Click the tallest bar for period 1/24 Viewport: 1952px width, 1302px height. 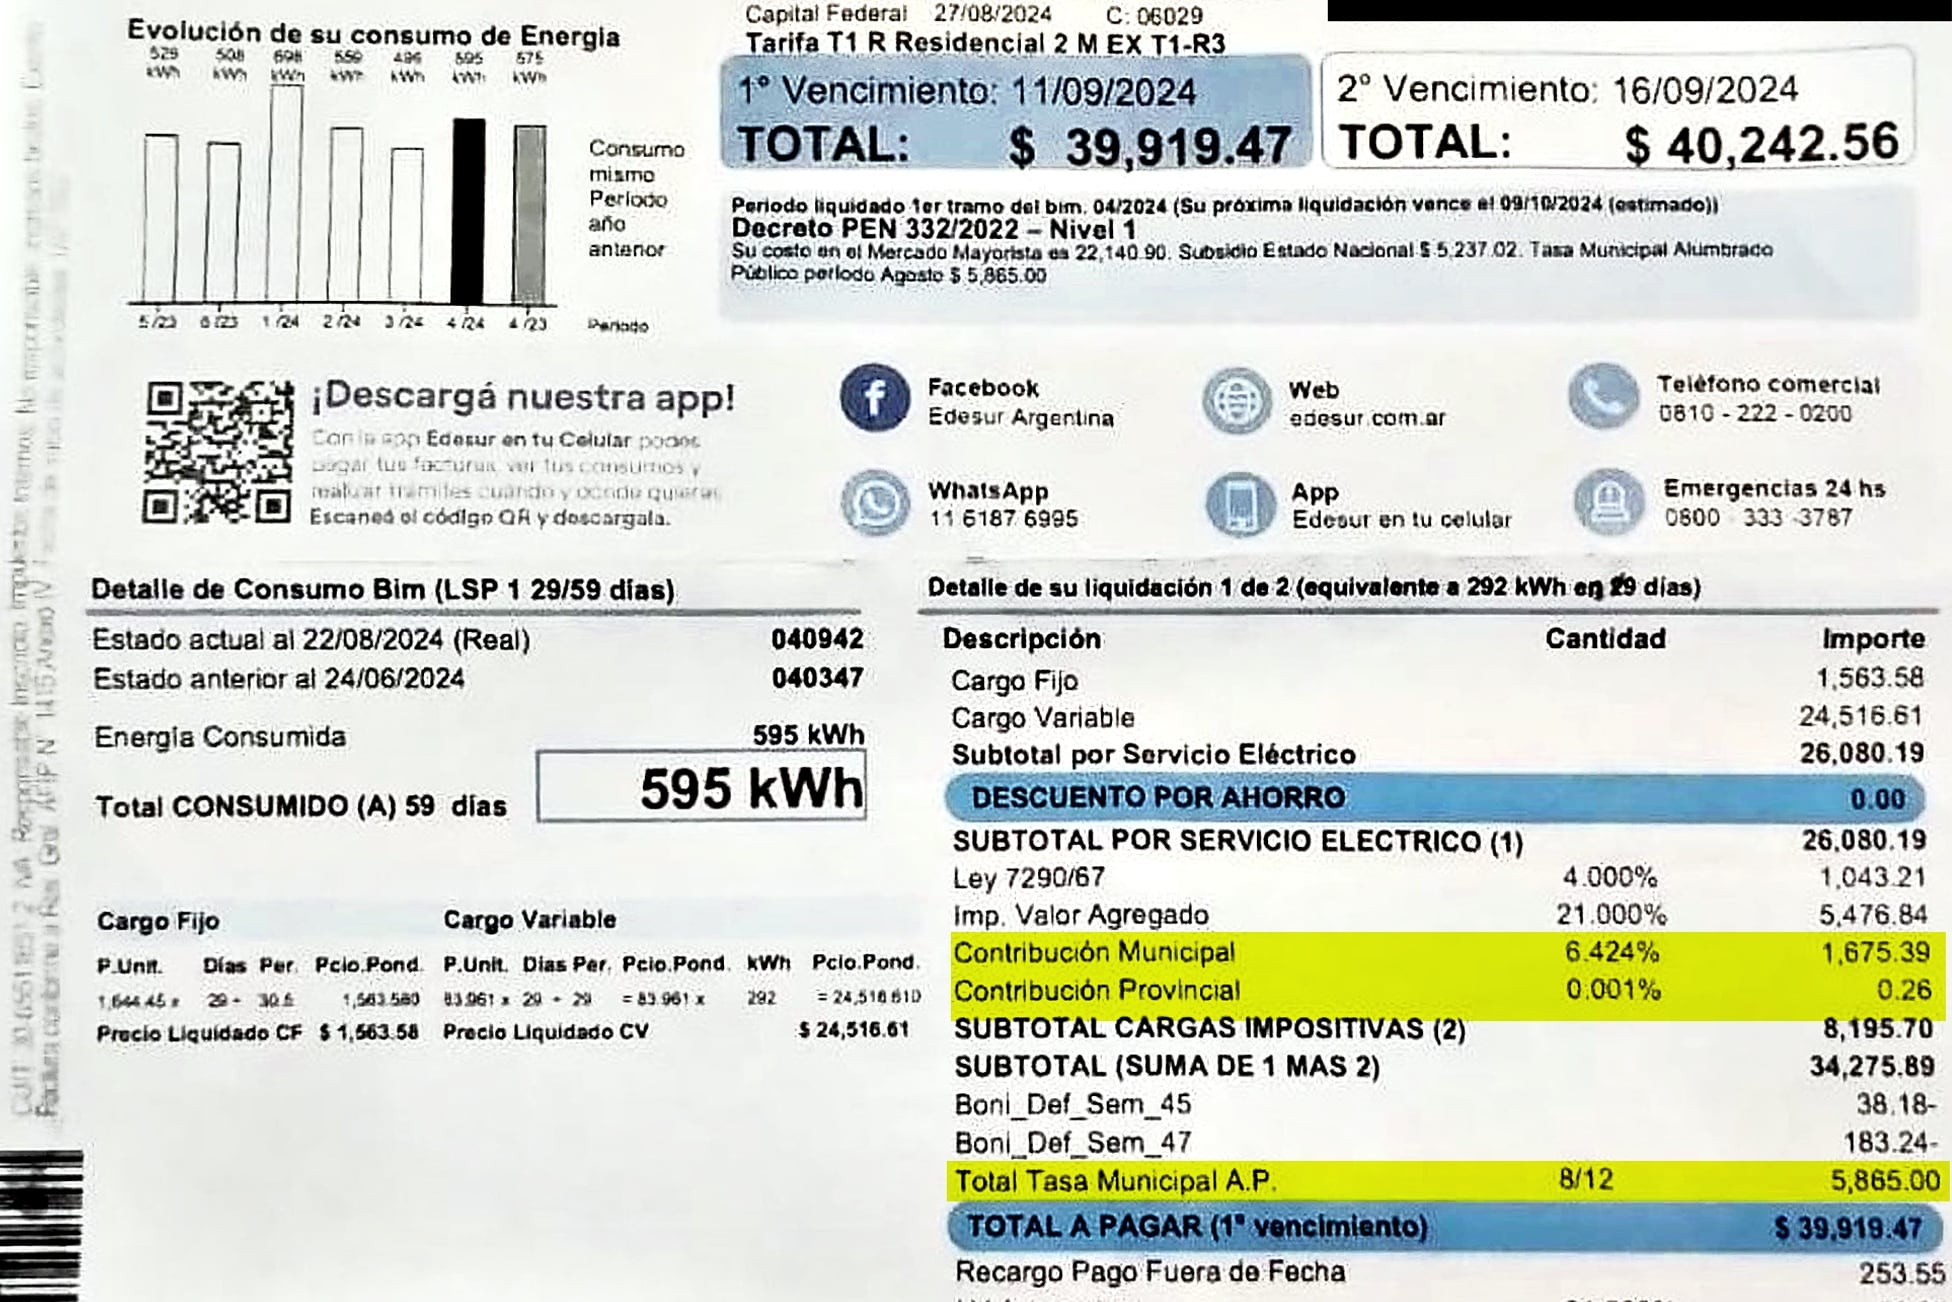[x=286, y=192]
